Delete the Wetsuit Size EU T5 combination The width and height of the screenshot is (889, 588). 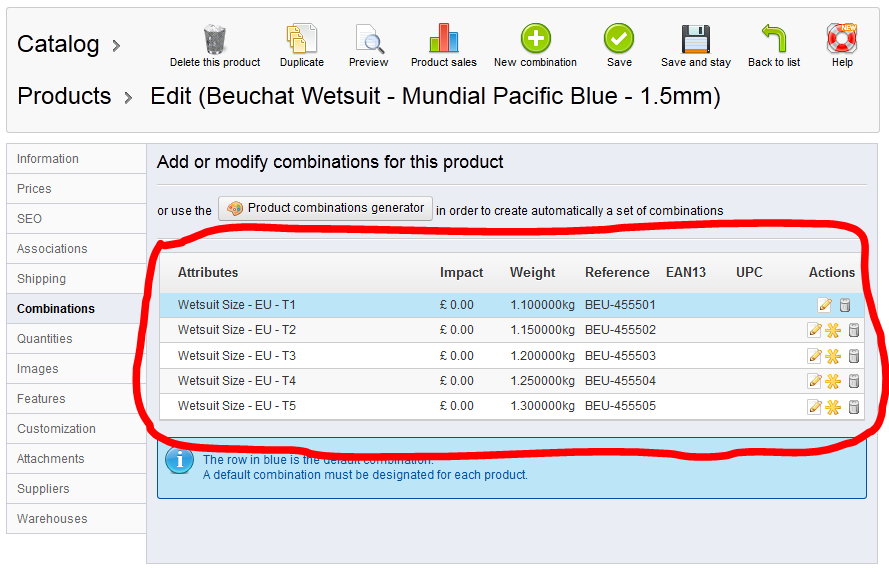[x=854, y=407]
